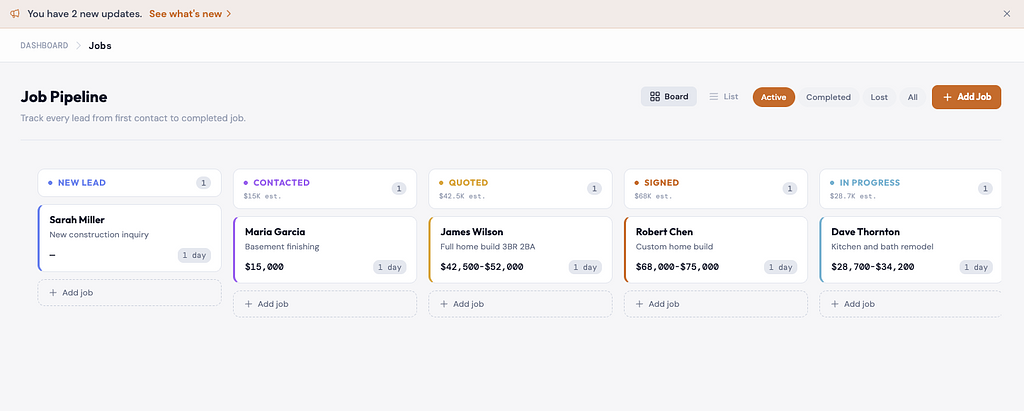Dismiss the updates banner with X icon
Screen dimensions: 1024x411
pyautogui.click(x=1006, y=14)
